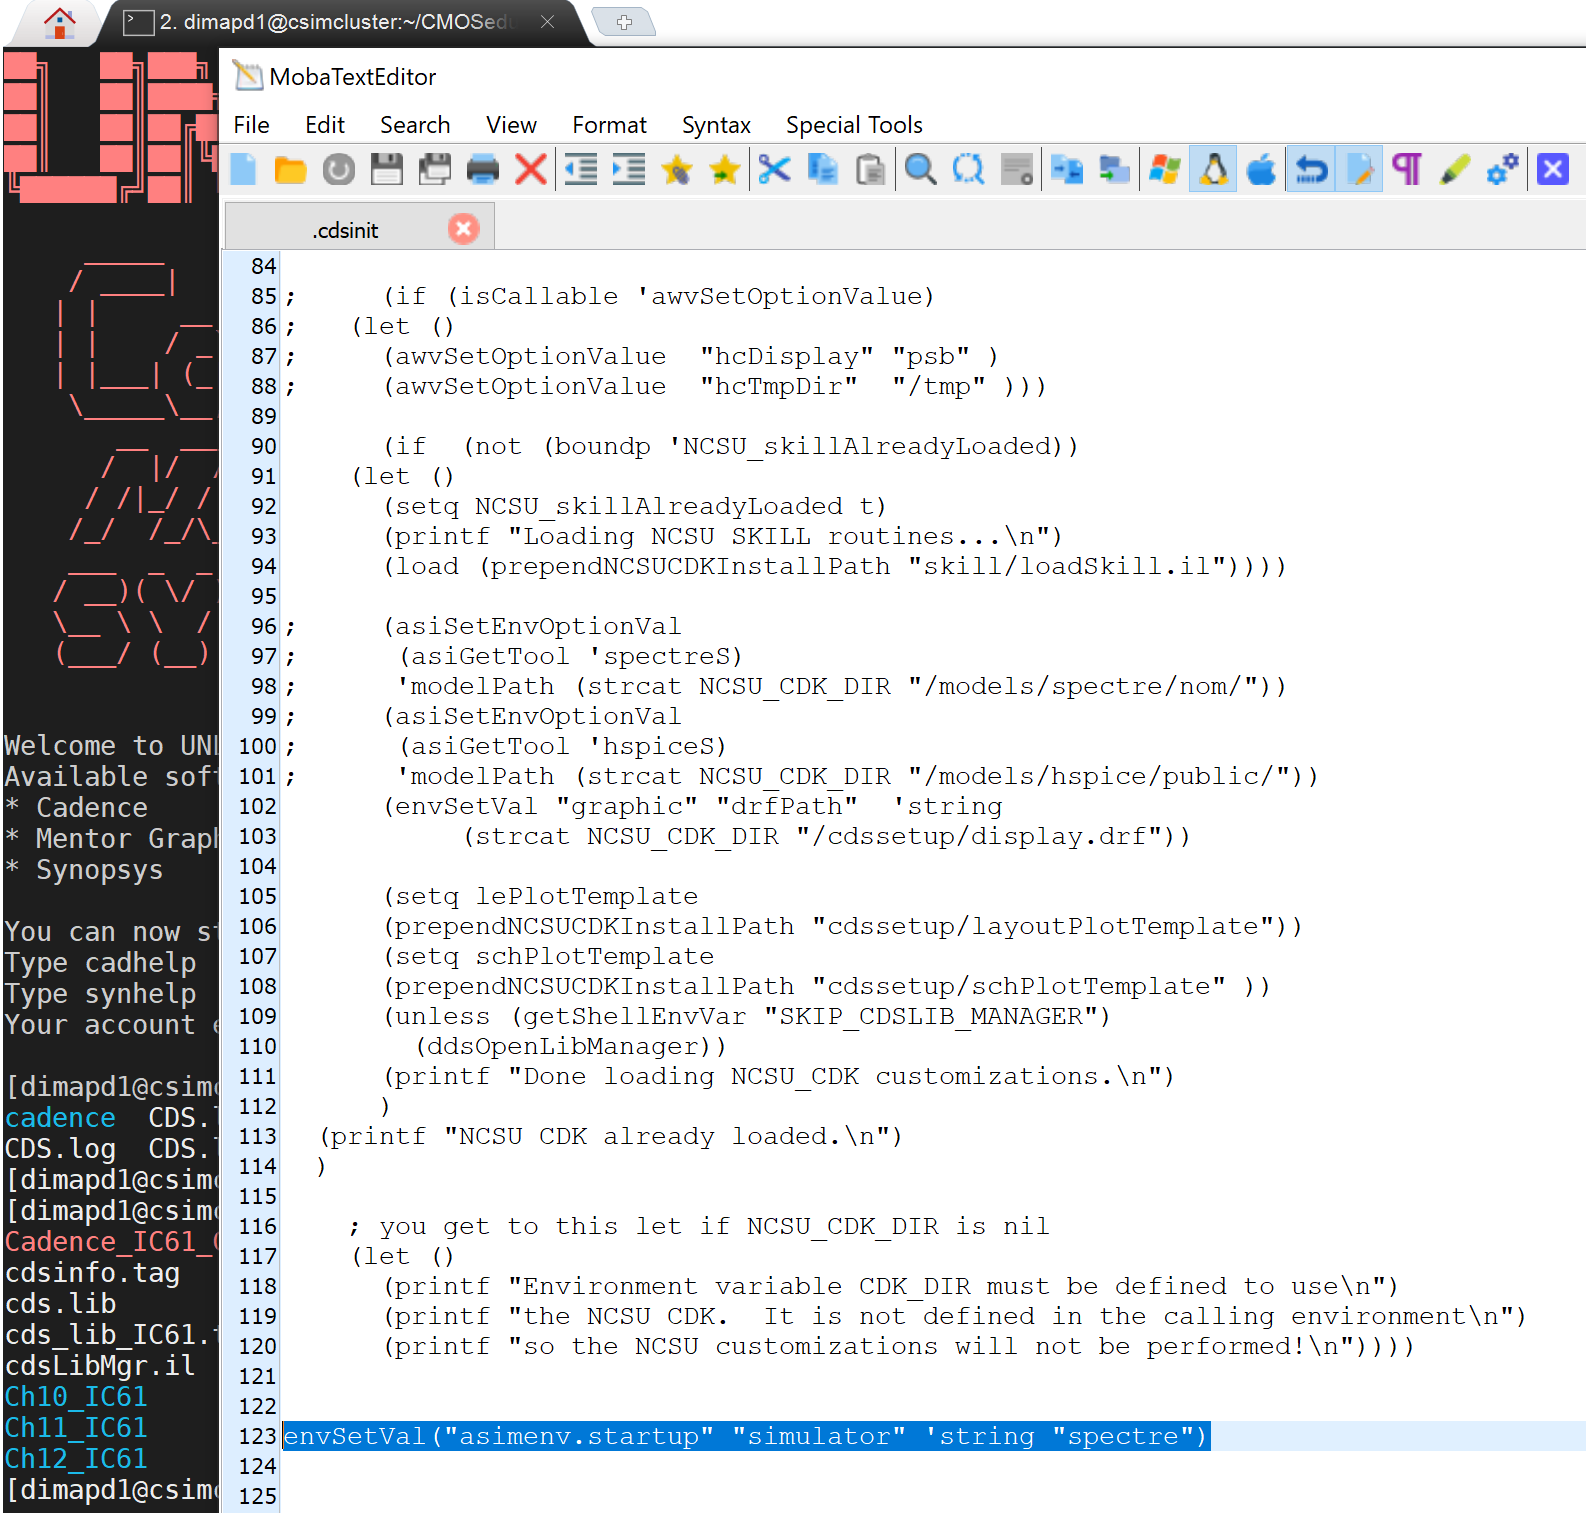Close the dimapd1@csimcluster session tab
Viewport: 1586px width, 1513px height.
tap(548, 22)
